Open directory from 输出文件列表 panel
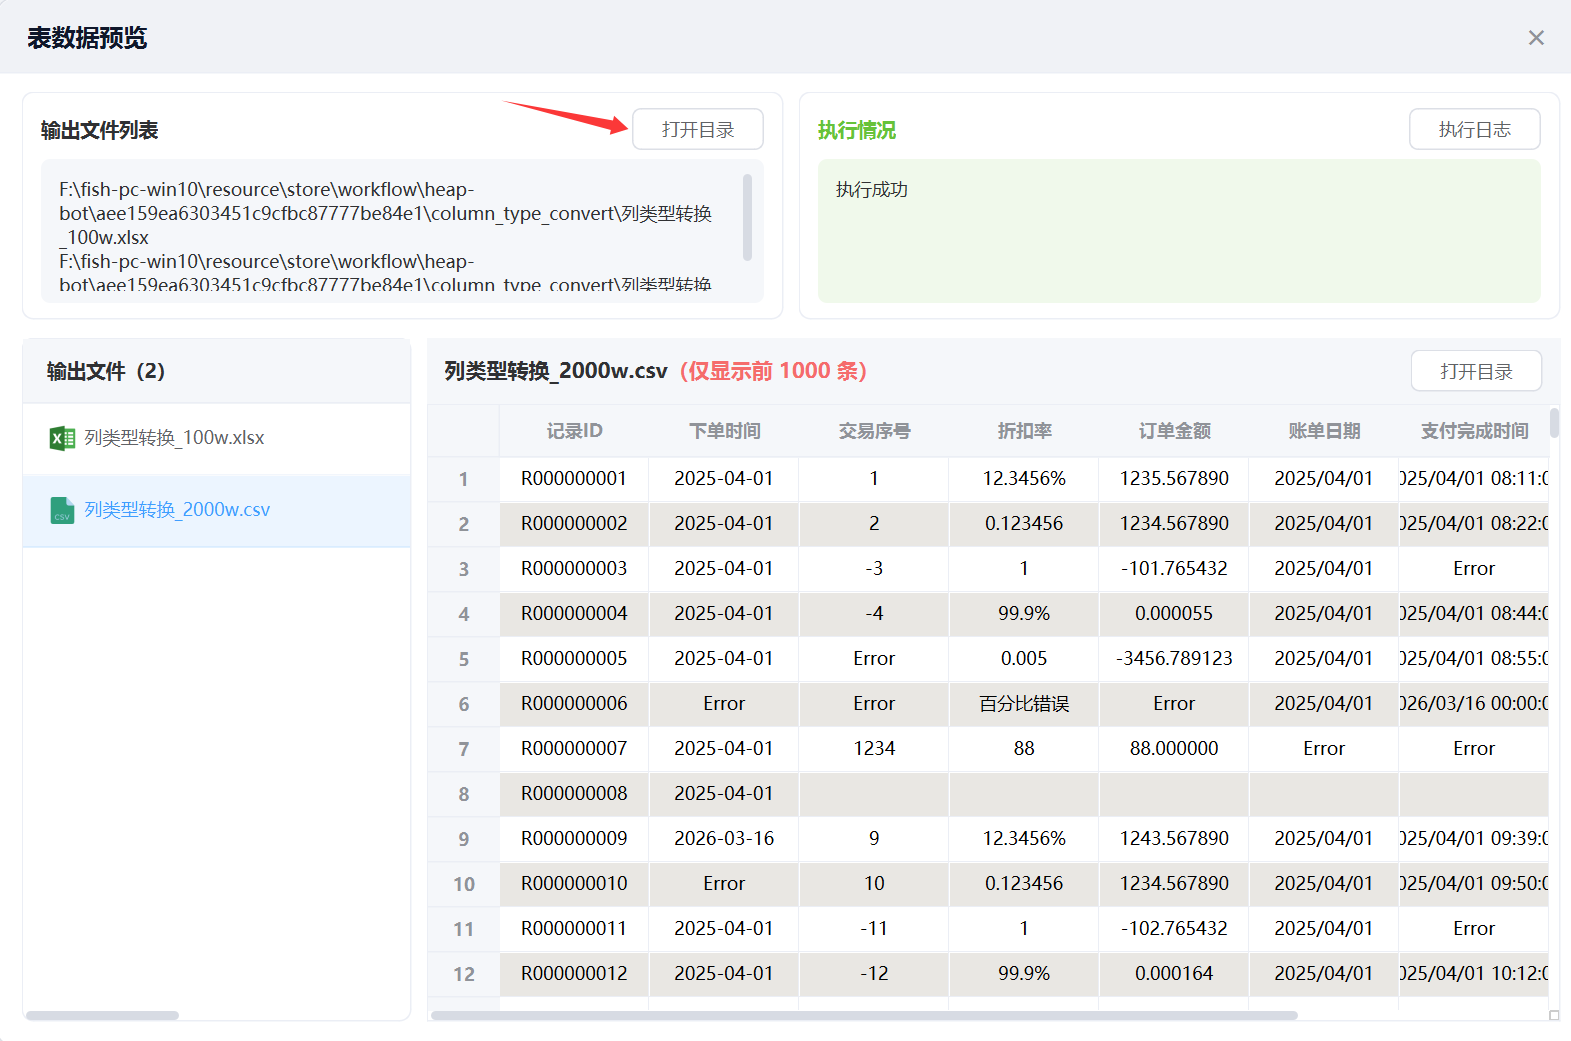The height and width of the screenshot is (1041, 1571). point(697,130)
